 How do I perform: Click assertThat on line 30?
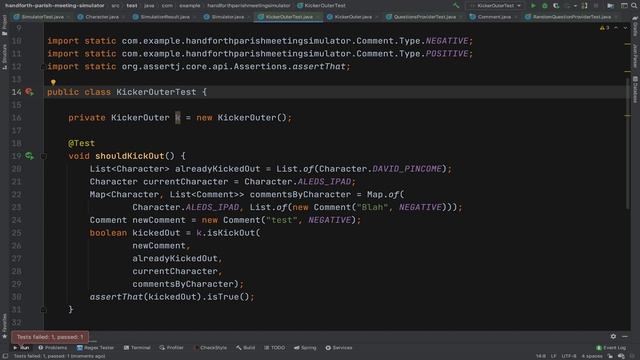pos(116,297)
